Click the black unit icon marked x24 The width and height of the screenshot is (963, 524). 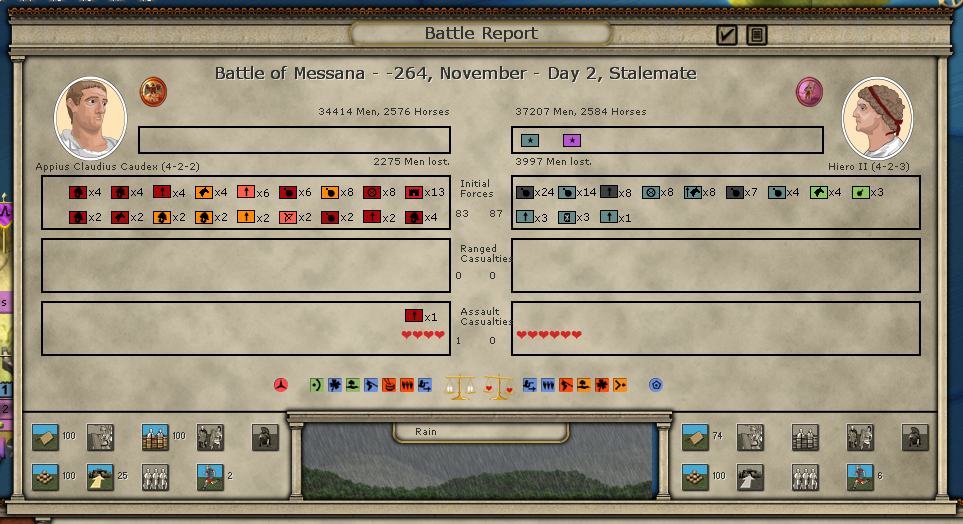click(x=524, y=192)
